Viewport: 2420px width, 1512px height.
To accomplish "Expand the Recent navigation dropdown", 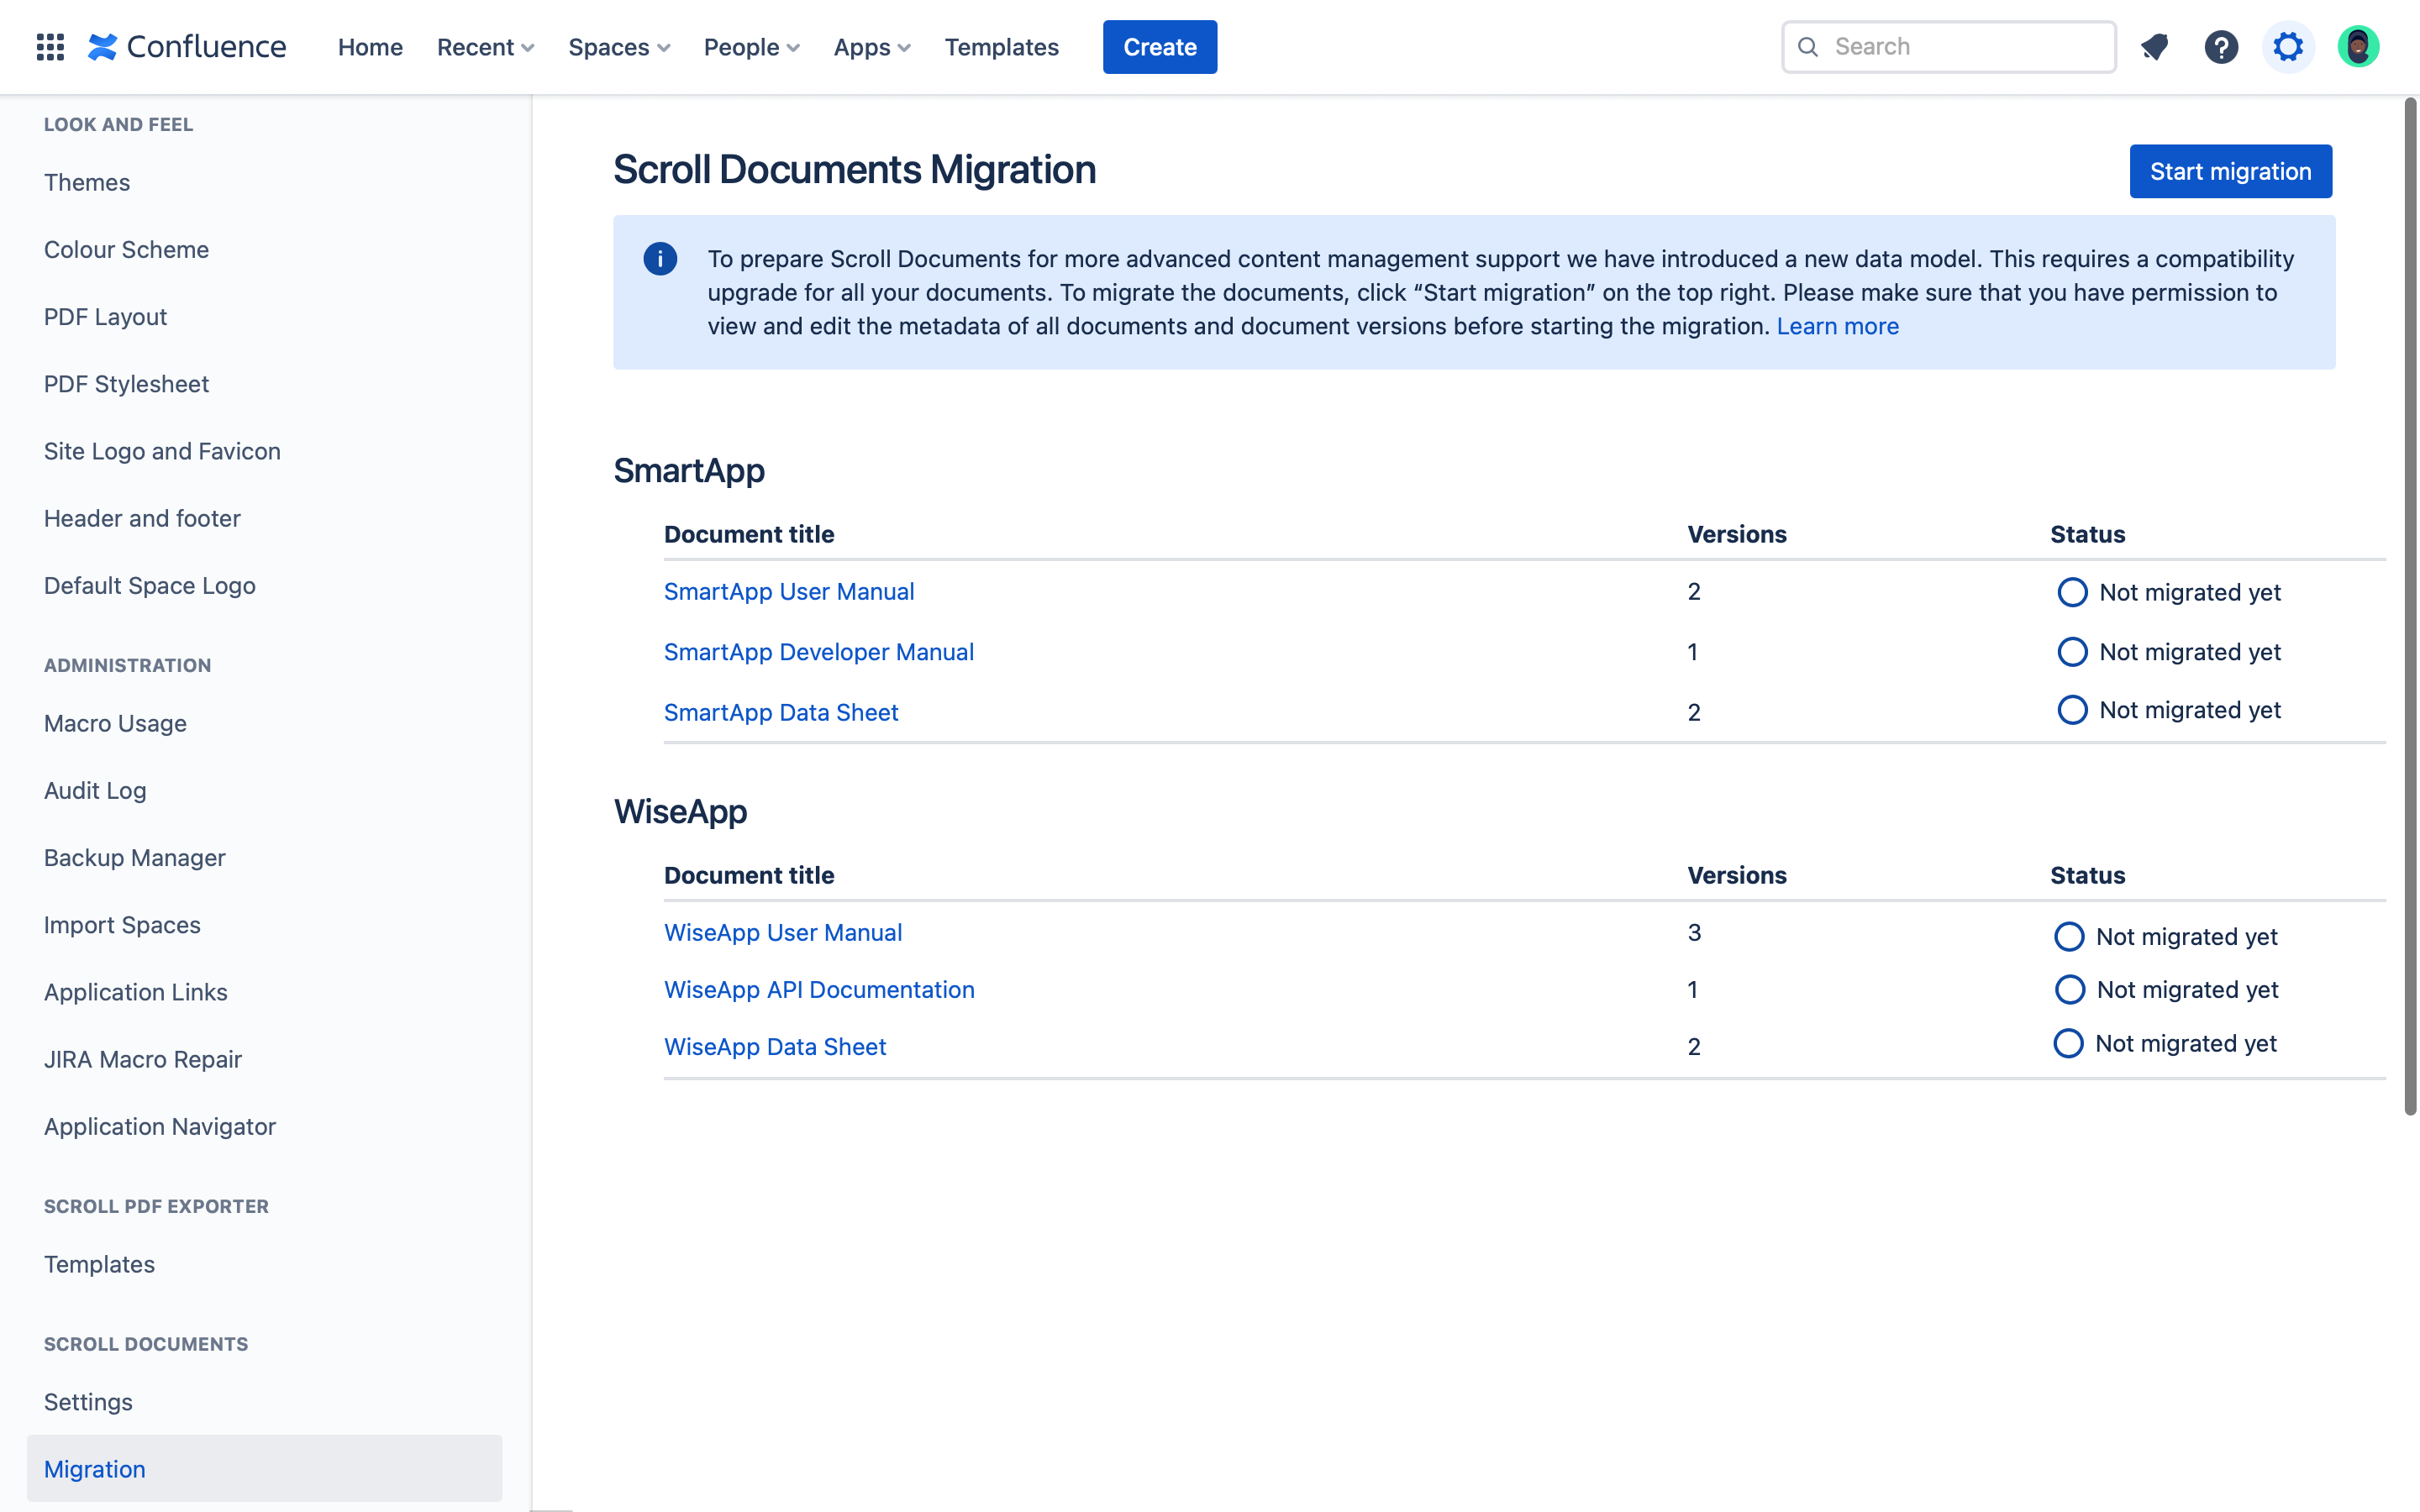I will (x=486, y=47).
